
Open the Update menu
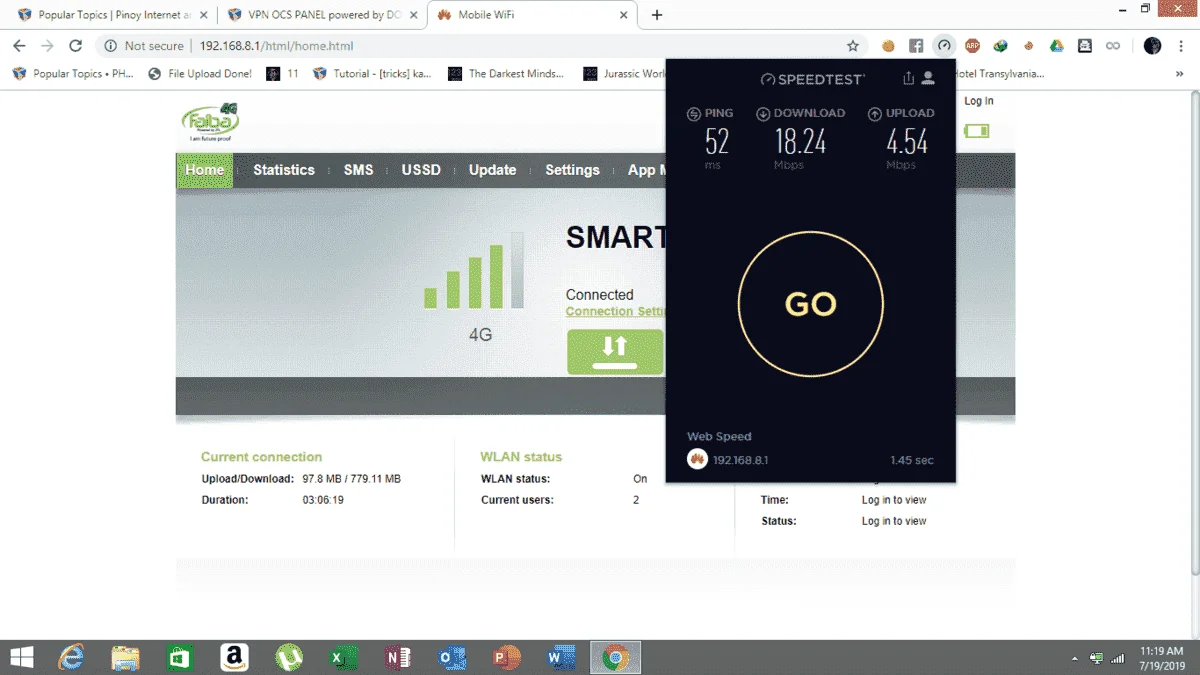(x=493, y=170)
